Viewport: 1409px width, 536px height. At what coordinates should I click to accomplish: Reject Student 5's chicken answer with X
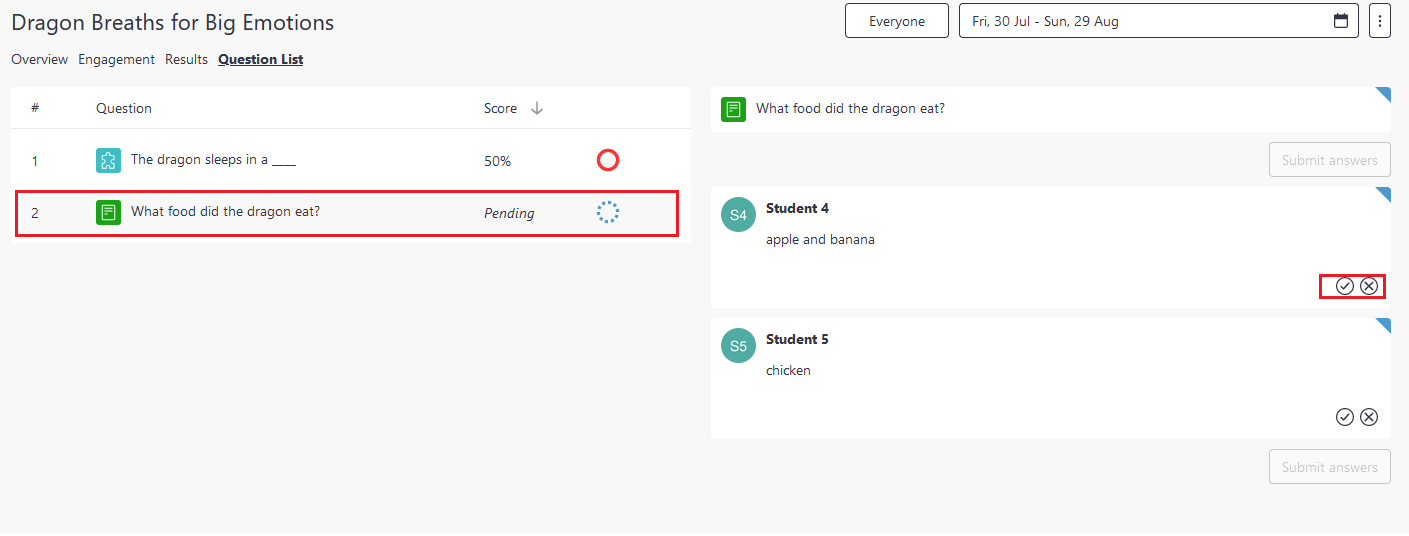(1369, 417)
